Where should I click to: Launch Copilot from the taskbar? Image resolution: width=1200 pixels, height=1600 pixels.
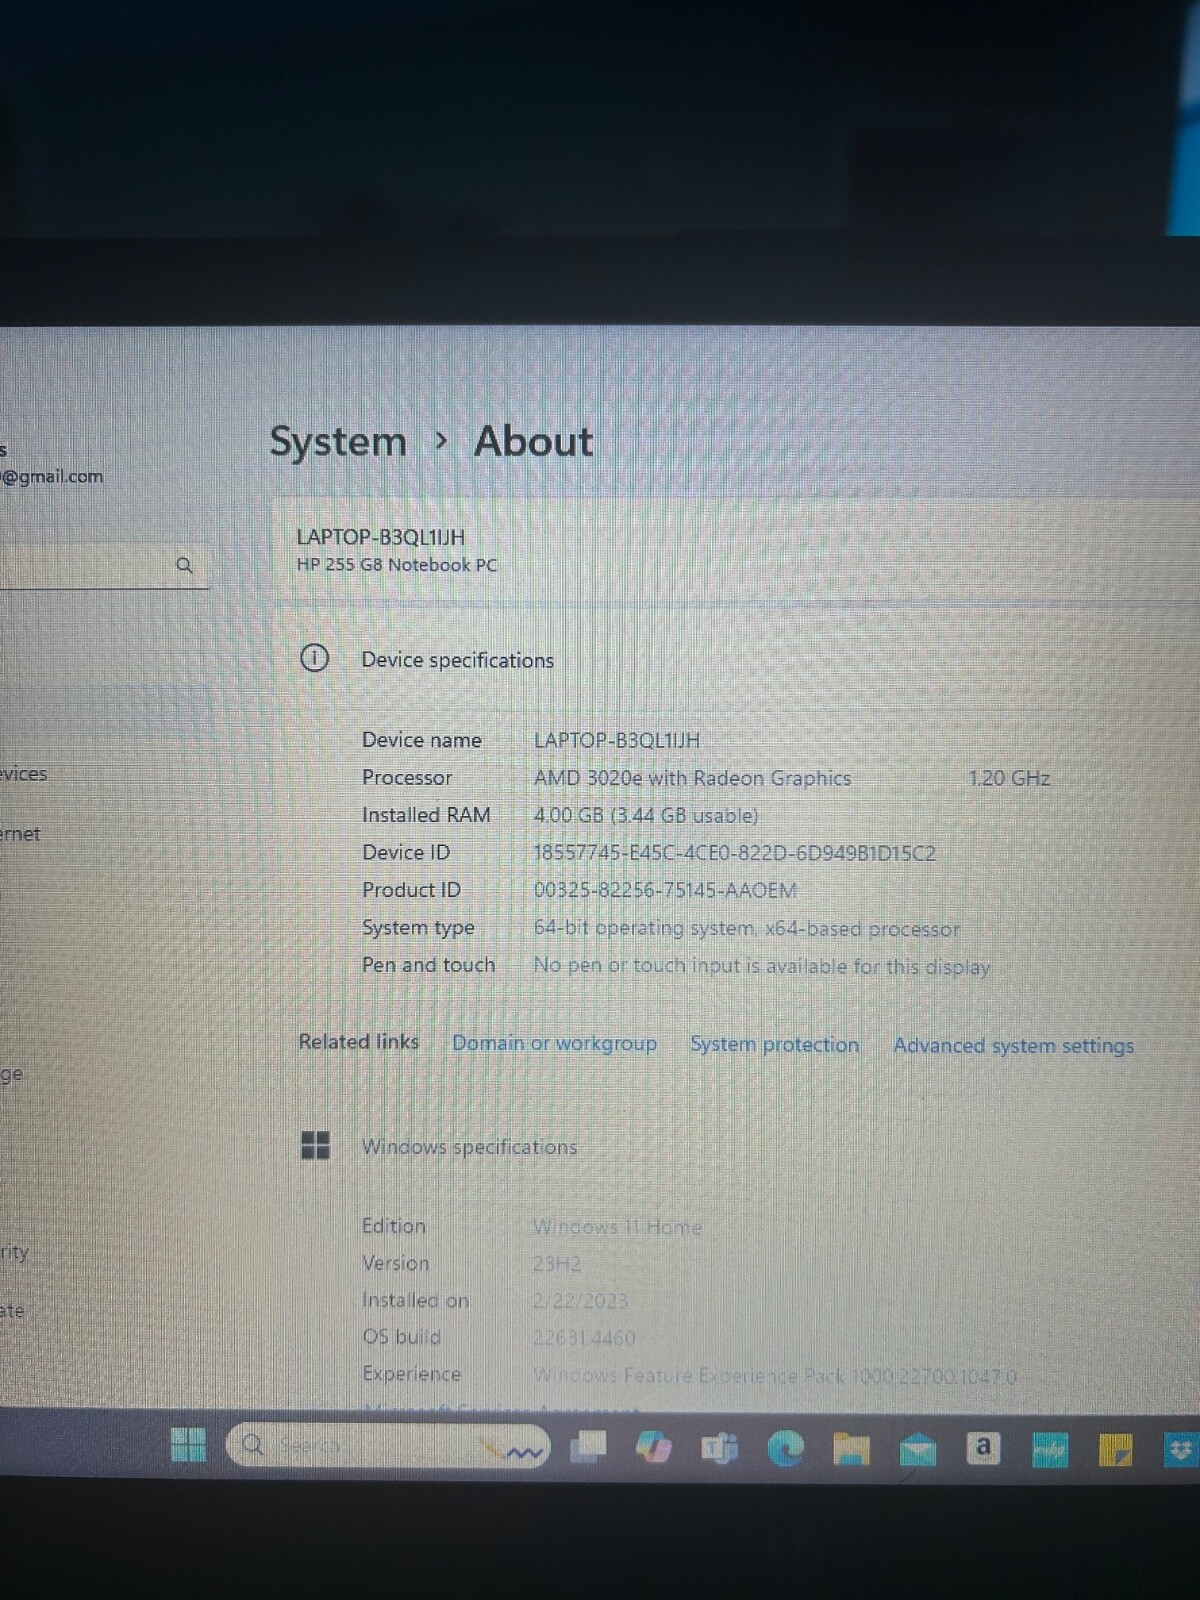(x=653, y=1447)
